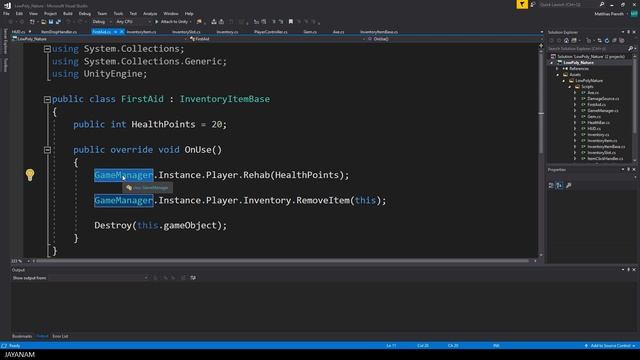Switch to PlayerController.cs tab

click(270, 32)
